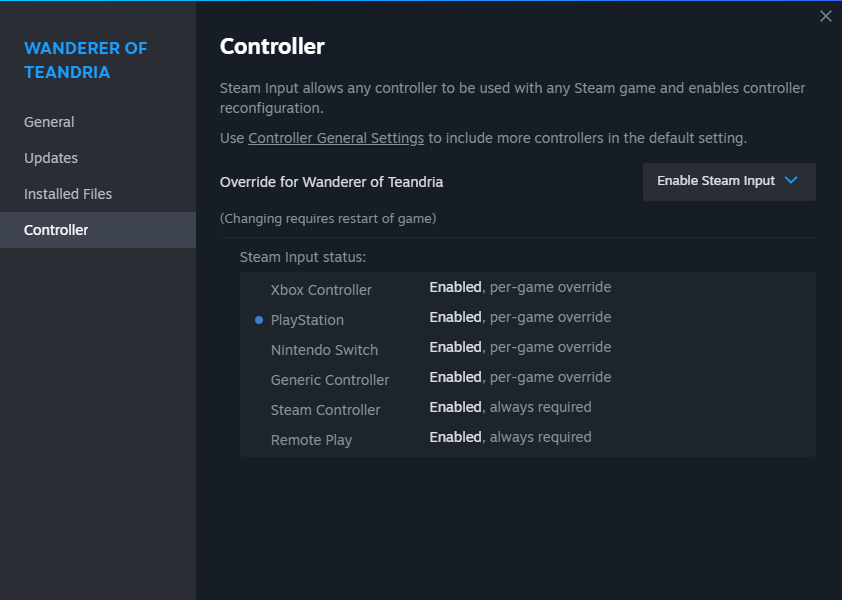Click Xbox Controller Enabled status text
Image resolution: width=842 pixels, height=600 pixels.
click(455, 287)
